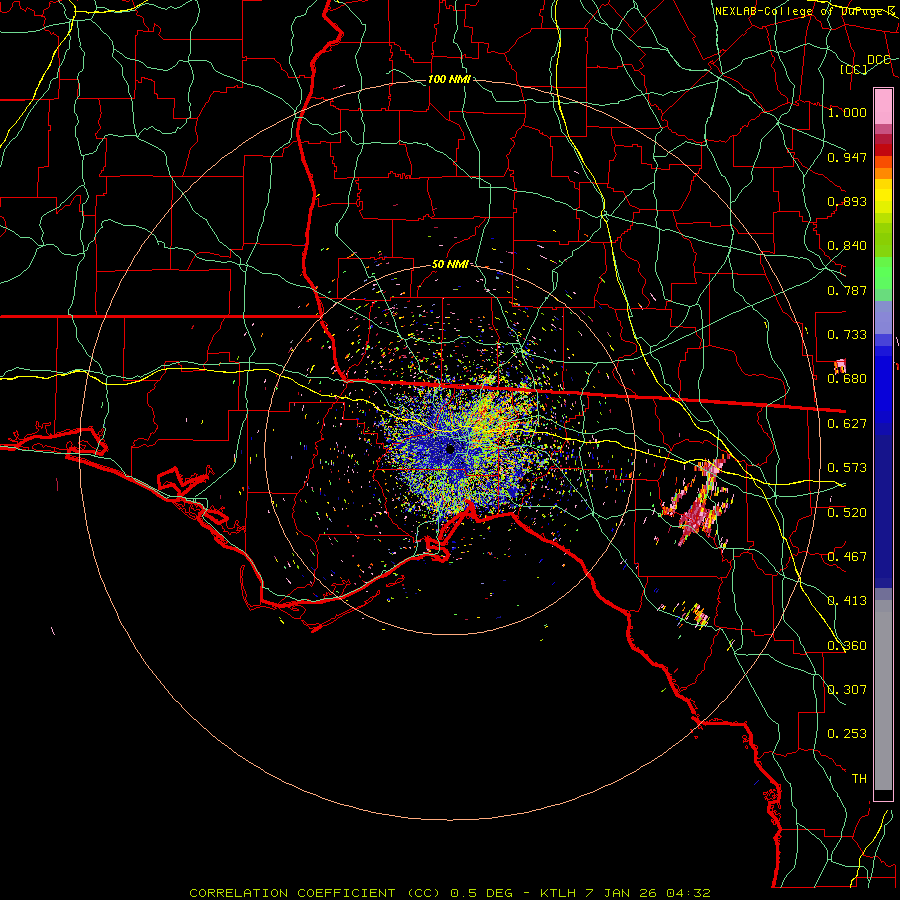
Task: Click the [CC] unit label above the color bar
Action: coord(854,69)
